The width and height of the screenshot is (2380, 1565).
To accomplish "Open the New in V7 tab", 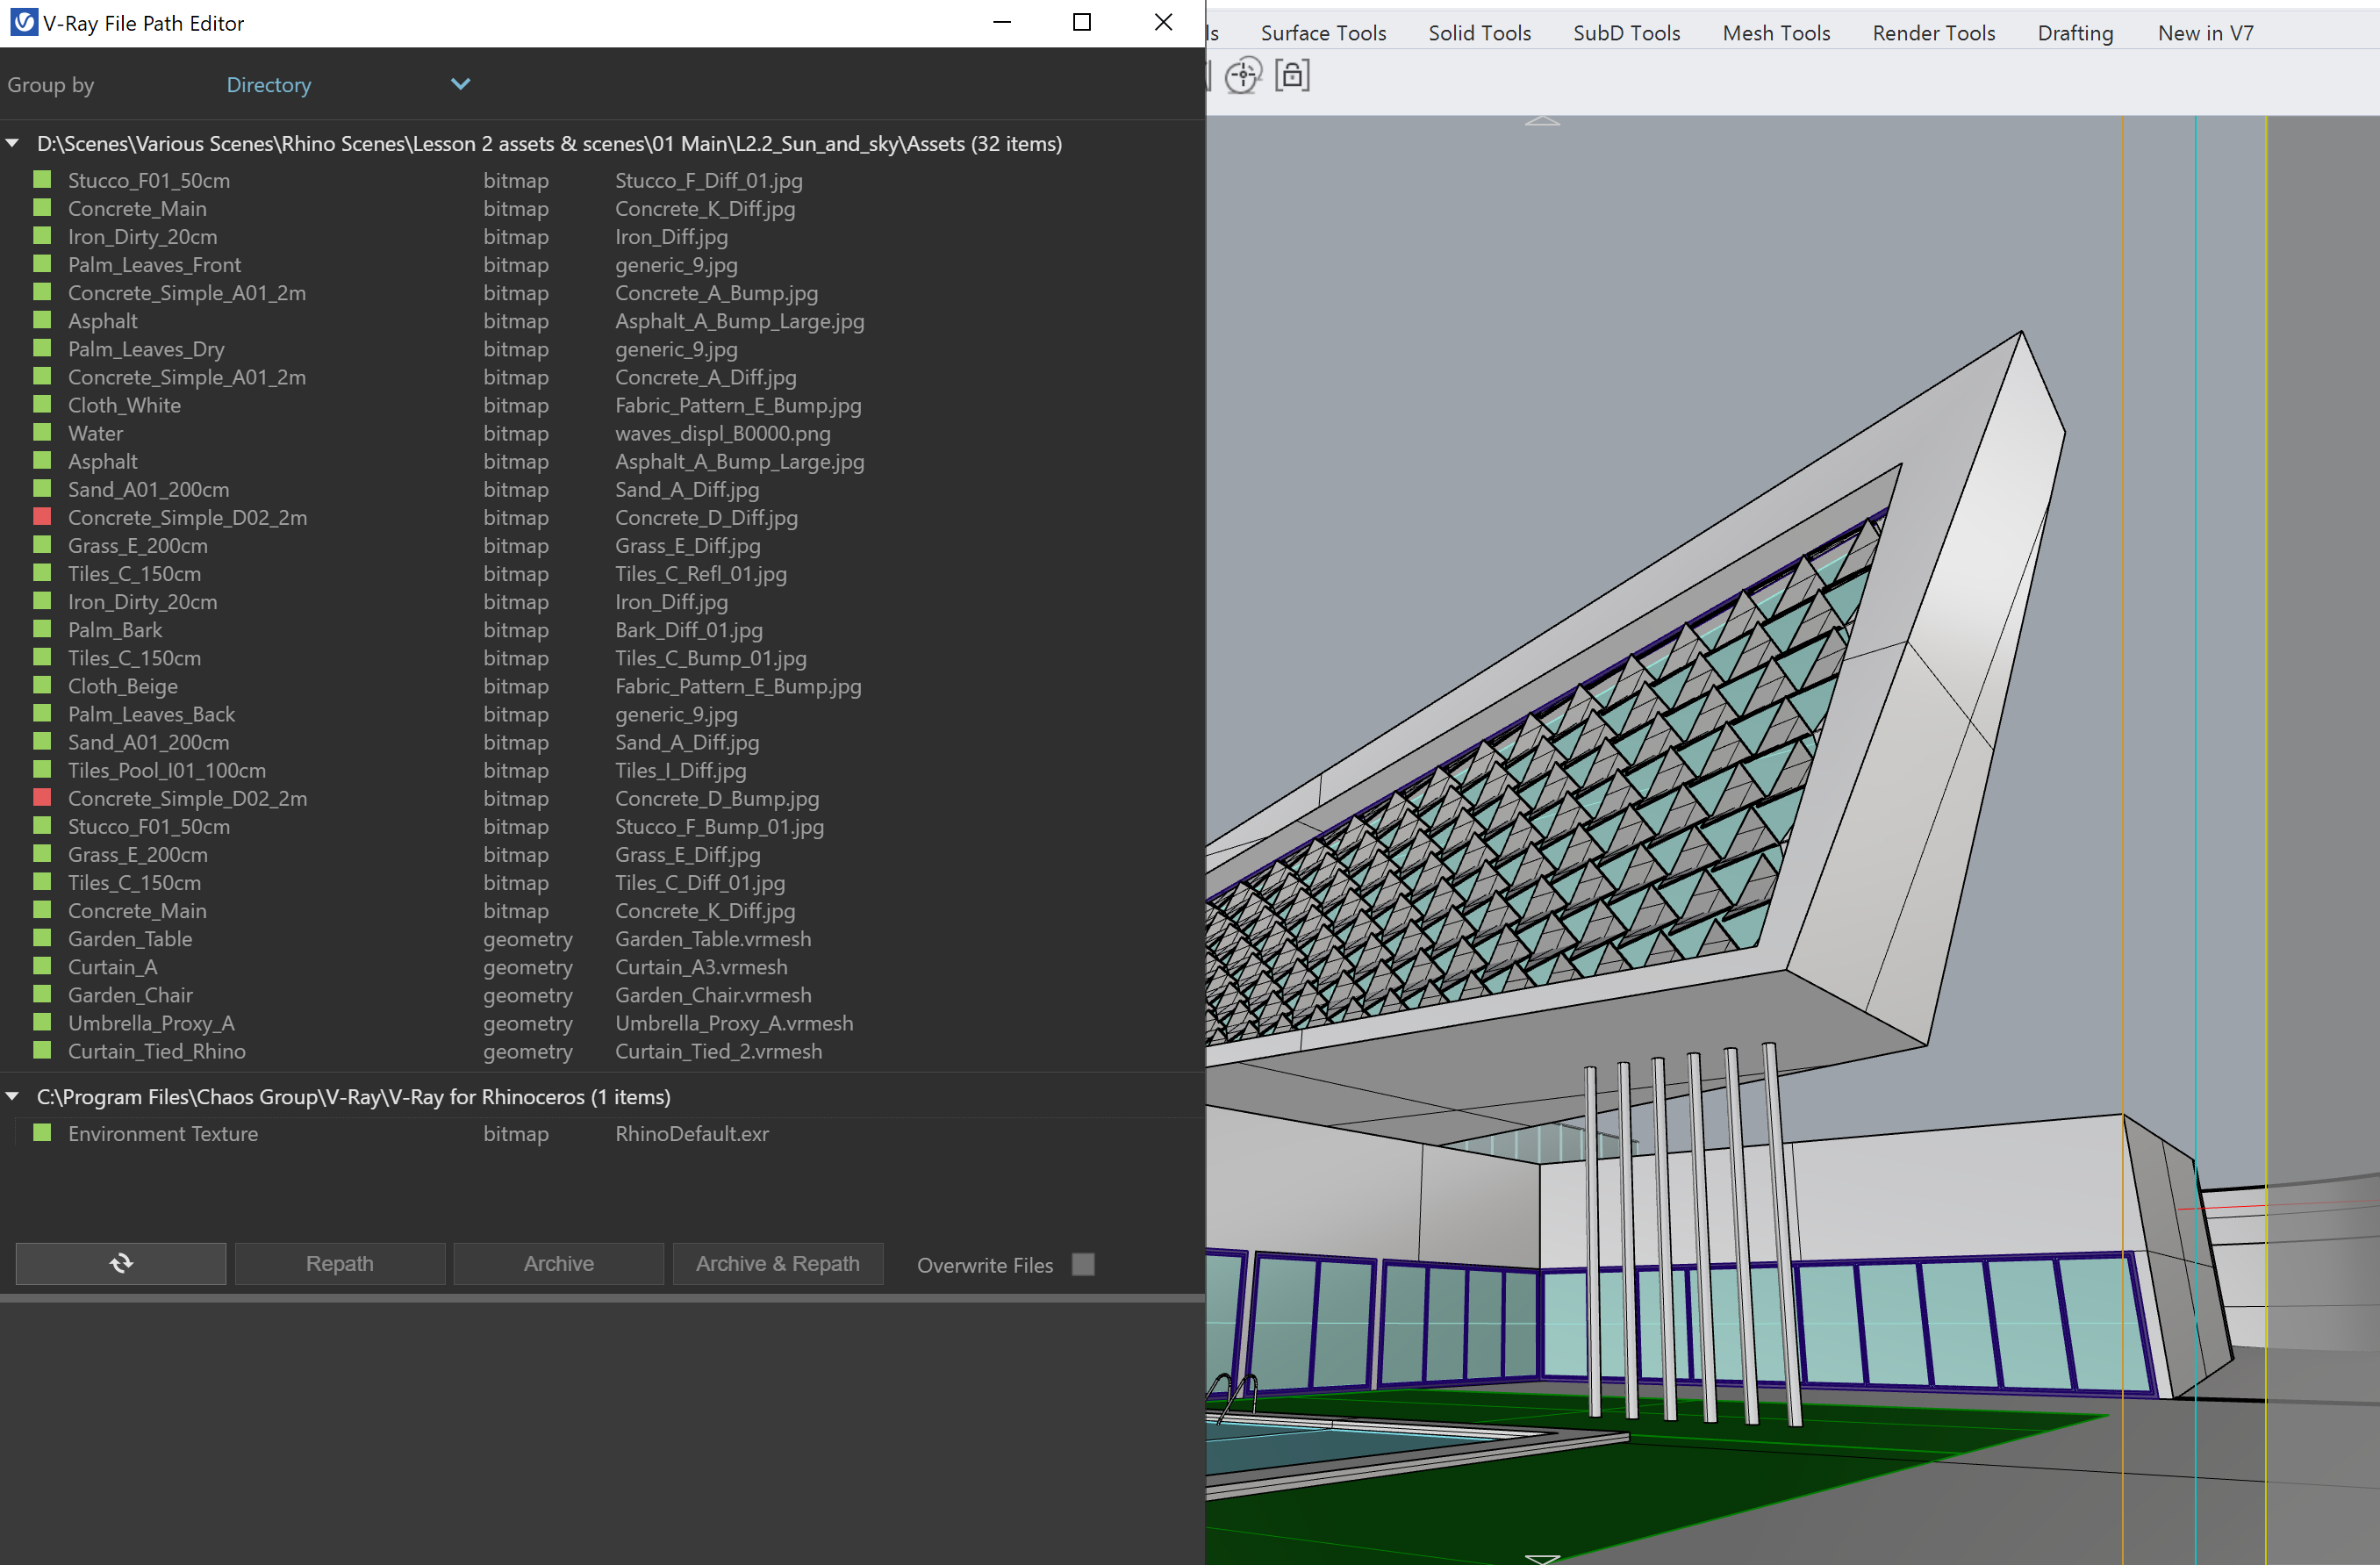I will point(2205,33).
